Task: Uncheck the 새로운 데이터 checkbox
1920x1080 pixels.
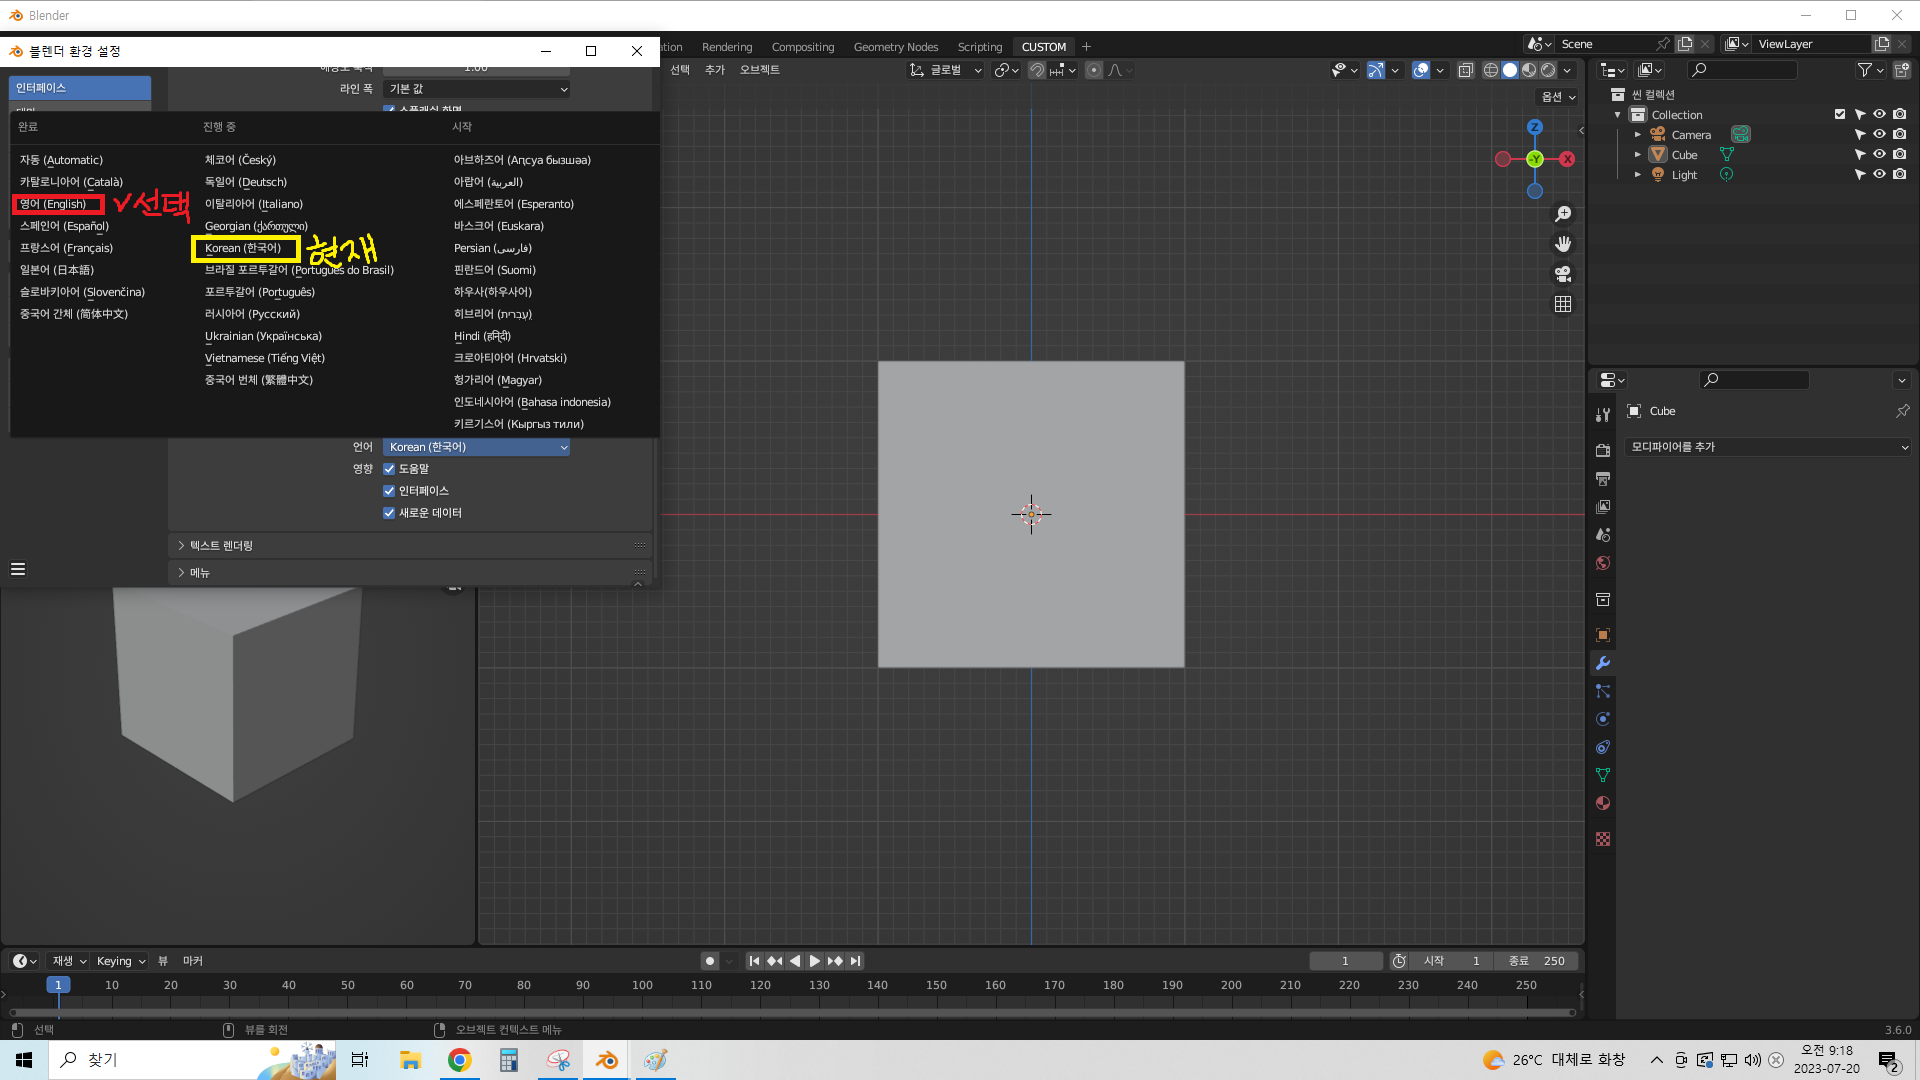Action: coord(389,513)
